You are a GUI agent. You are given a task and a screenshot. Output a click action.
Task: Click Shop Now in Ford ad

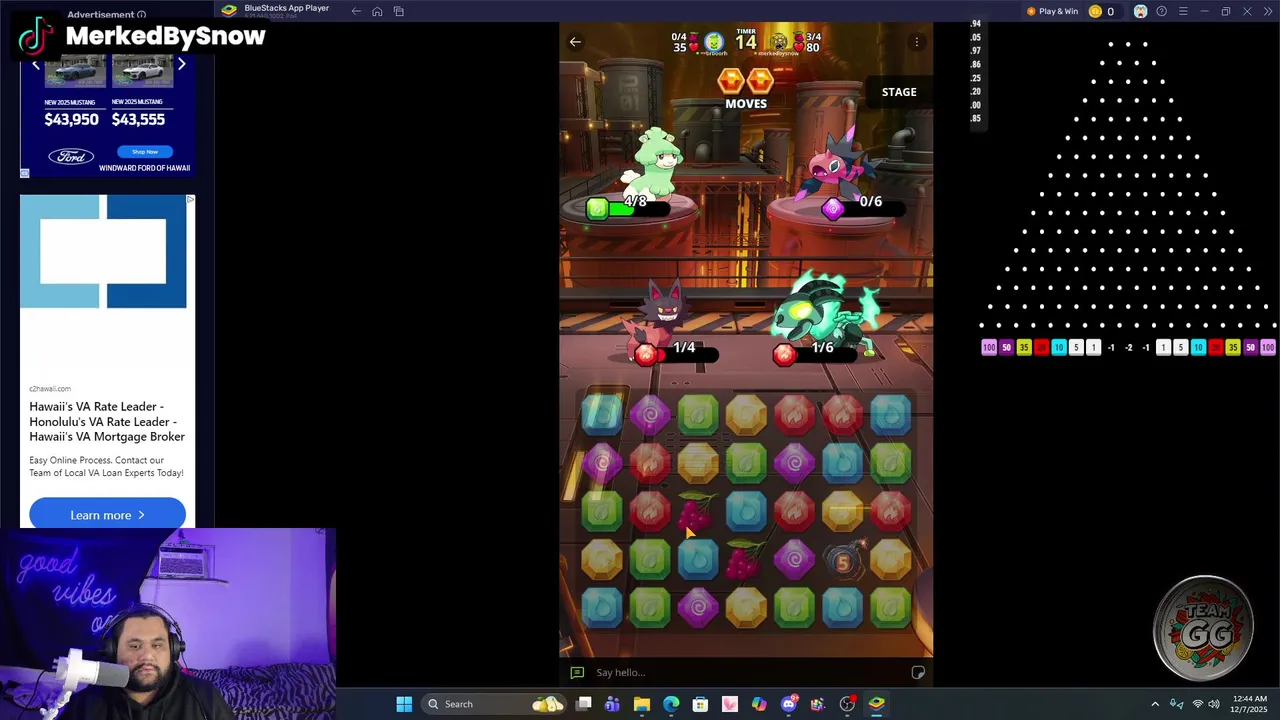pos(145,152)
